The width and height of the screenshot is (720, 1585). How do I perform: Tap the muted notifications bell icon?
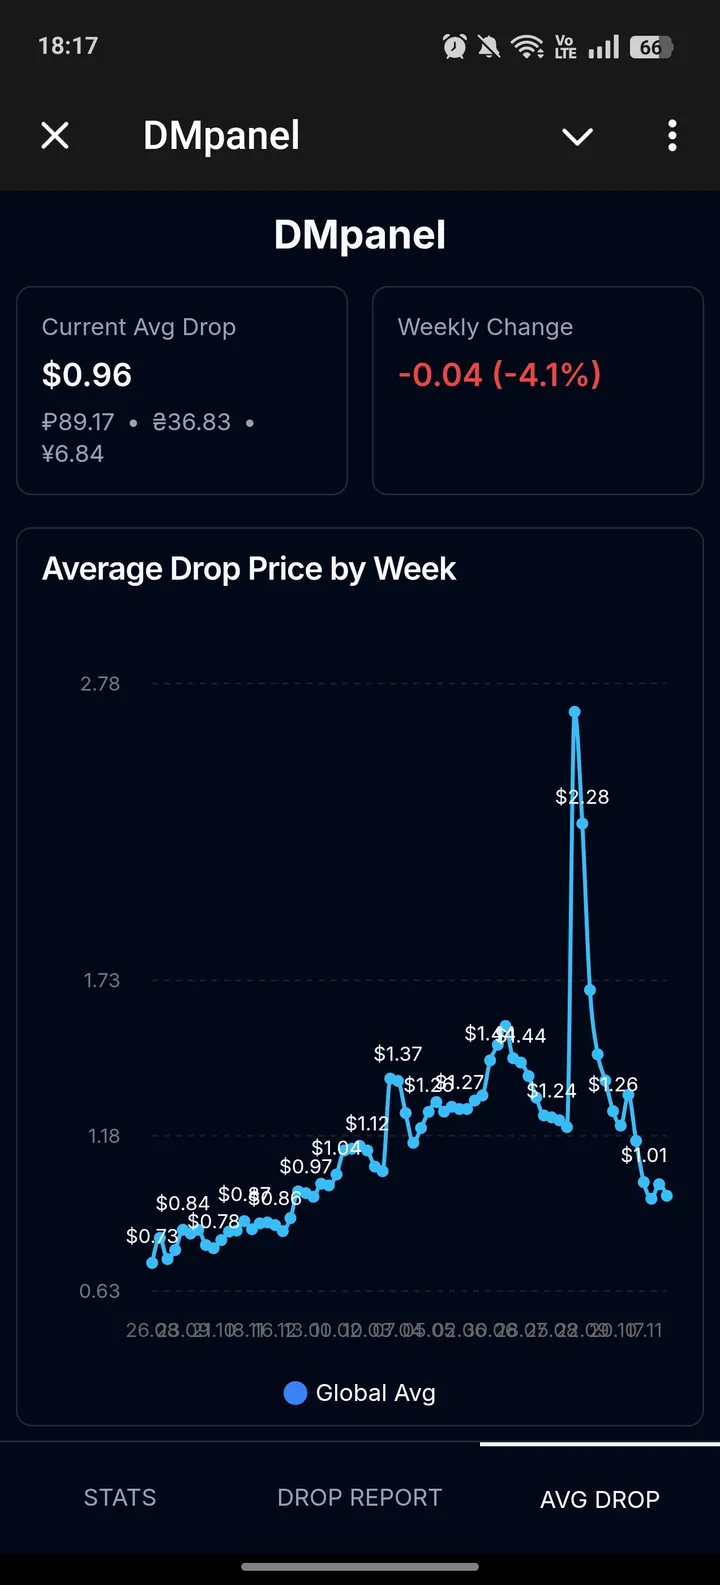pyautogui.click(x=489, y=46)
